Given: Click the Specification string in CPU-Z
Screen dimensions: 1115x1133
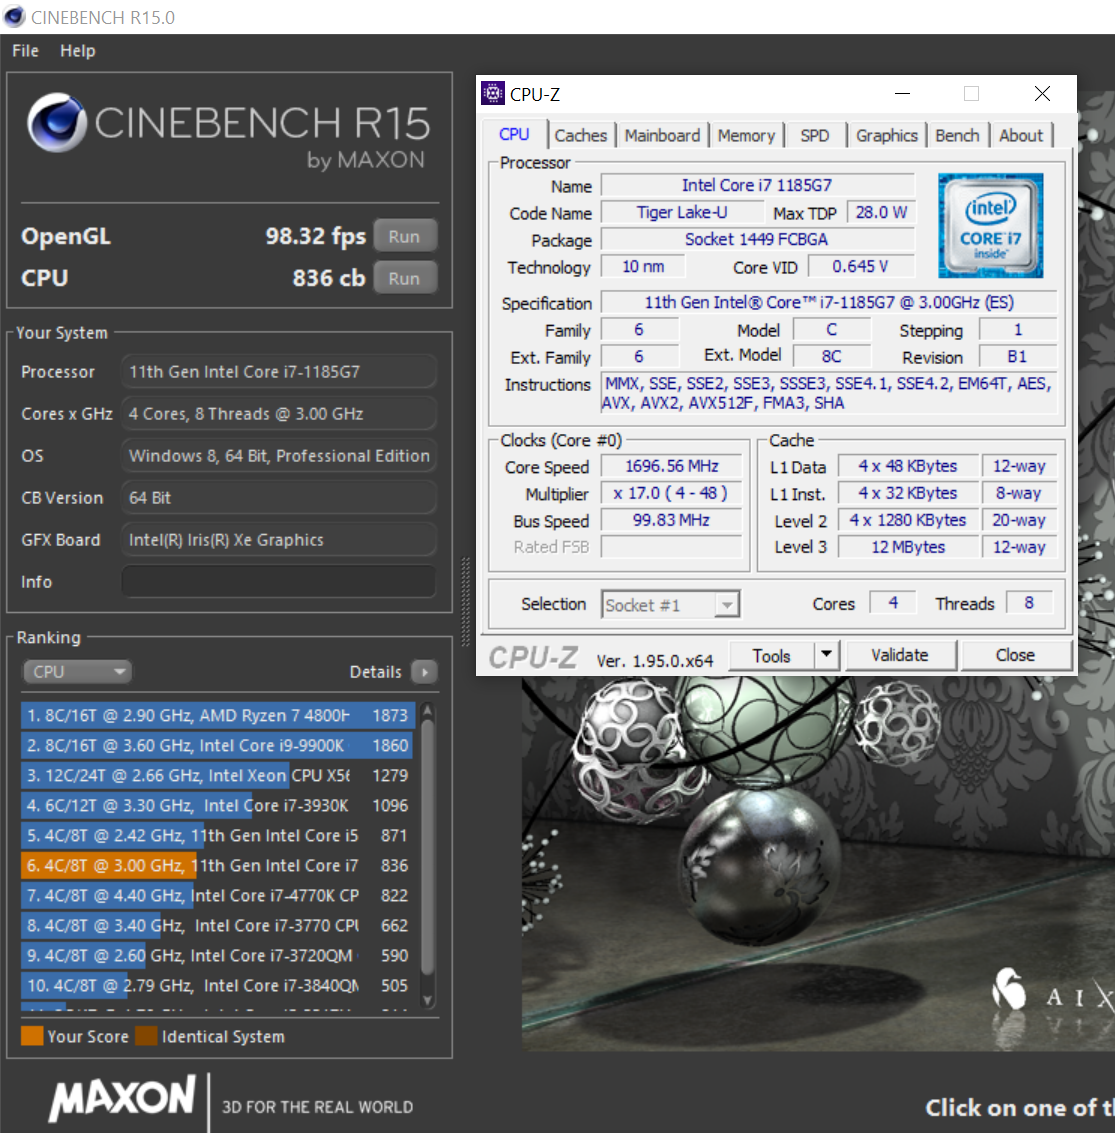Looking at the screenshot, I should click(x=829, y=302).
